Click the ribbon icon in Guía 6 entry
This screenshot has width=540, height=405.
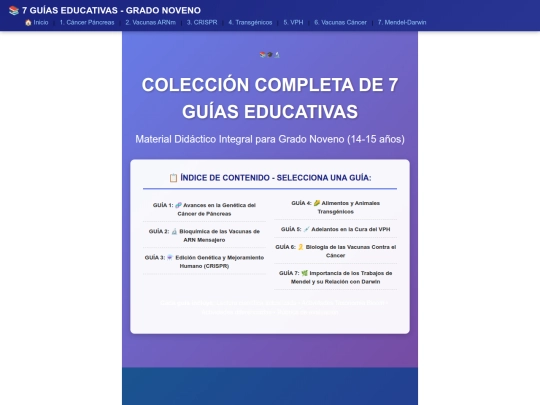(x=301, y=247)
